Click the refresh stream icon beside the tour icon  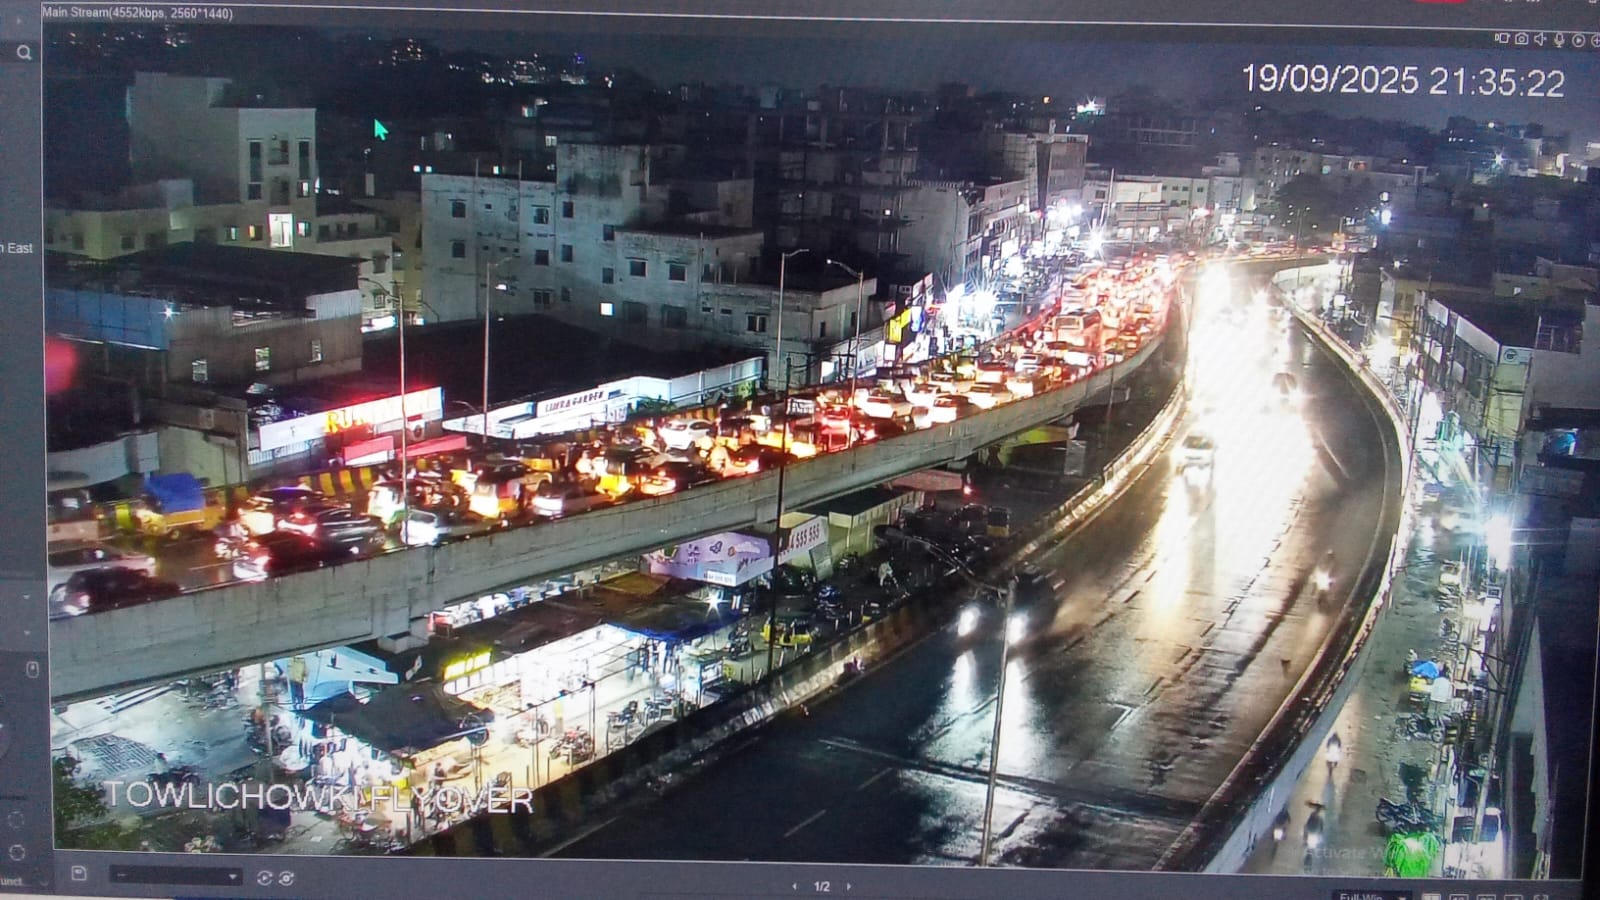[x=287, y=878]
